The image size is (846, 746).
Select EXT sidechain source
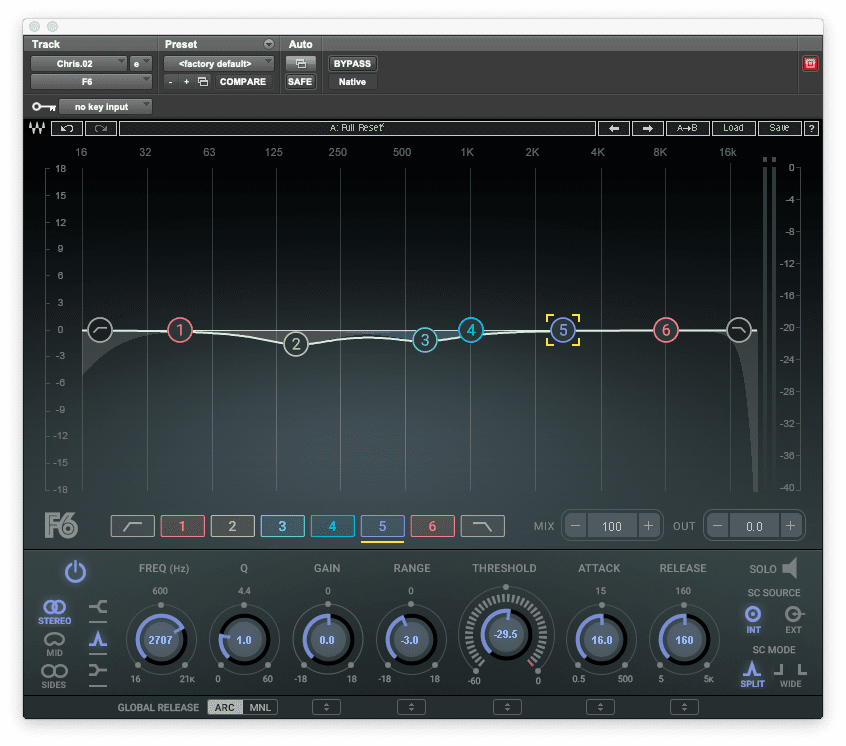(x=793, y=614)
